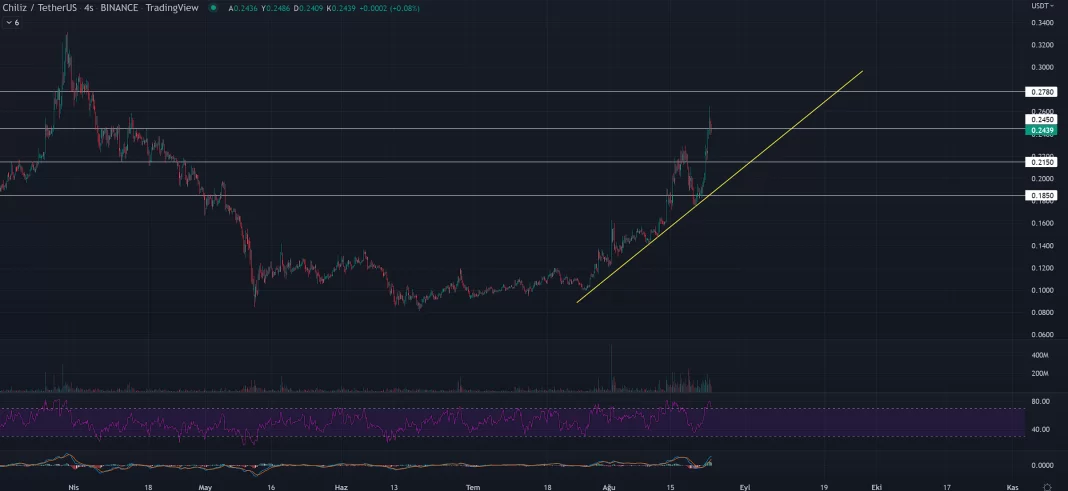
Task: Expand the collapsed indicators legend showing 6
Action: point(12,22)
